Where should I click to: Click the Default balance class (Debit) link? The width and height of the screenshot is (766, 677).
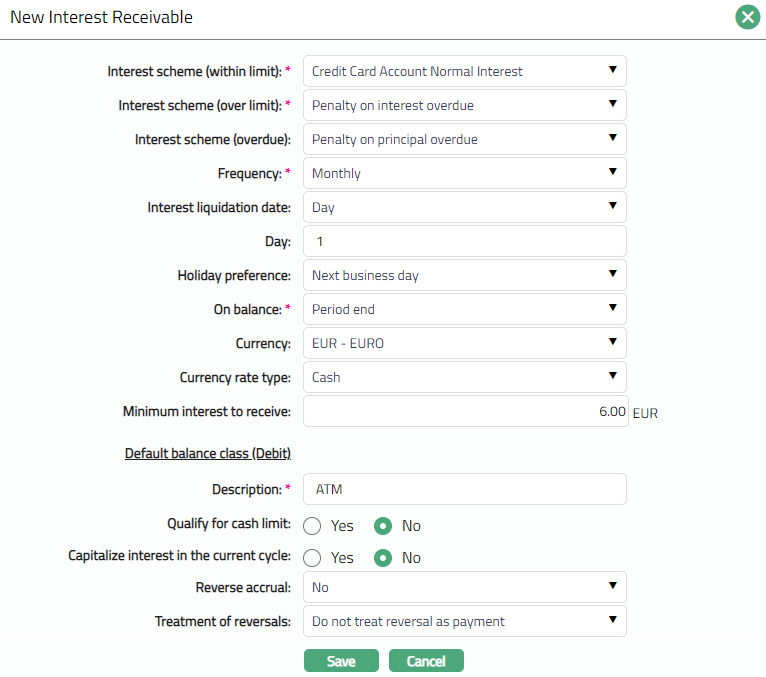tap(207, 453)
